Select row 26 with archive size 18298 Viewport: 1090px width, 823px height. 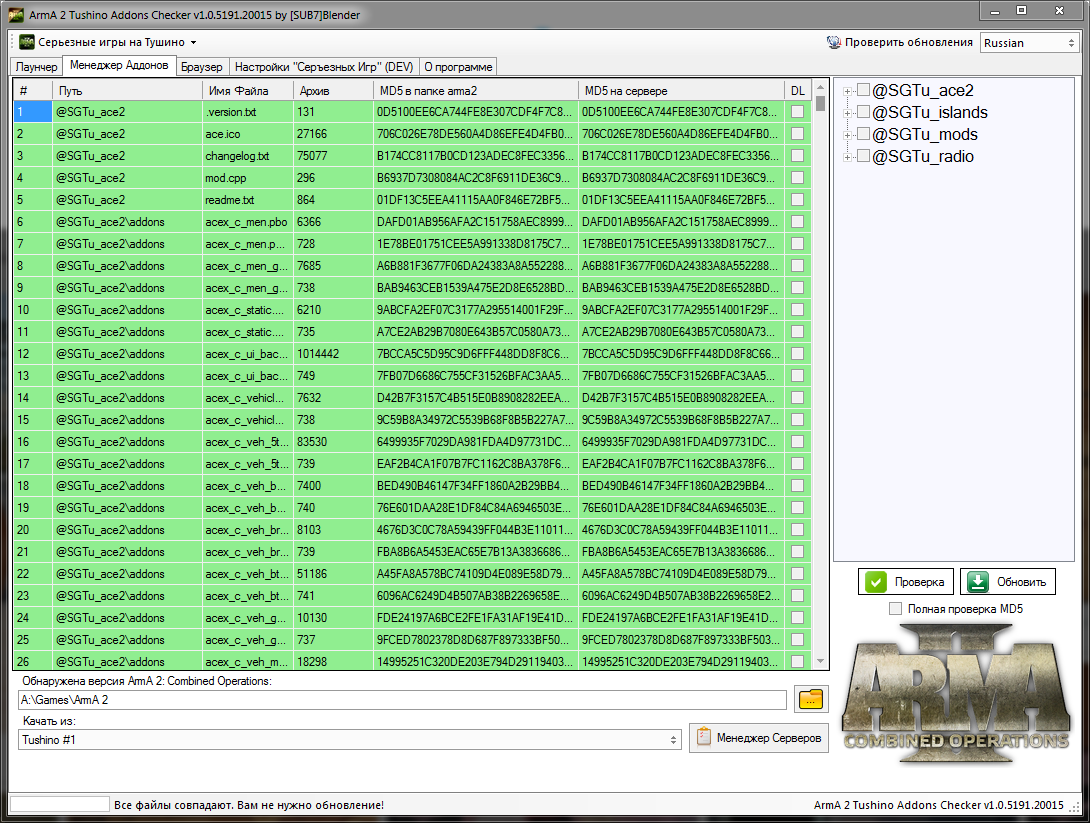(x=412, y=661)
